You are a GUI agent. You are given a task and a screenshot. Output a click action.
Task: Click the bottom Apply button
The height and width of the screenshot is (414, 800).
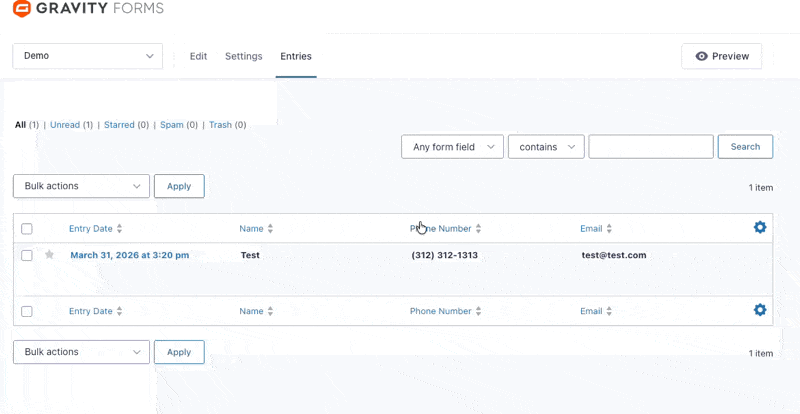[x=179, y=352]
